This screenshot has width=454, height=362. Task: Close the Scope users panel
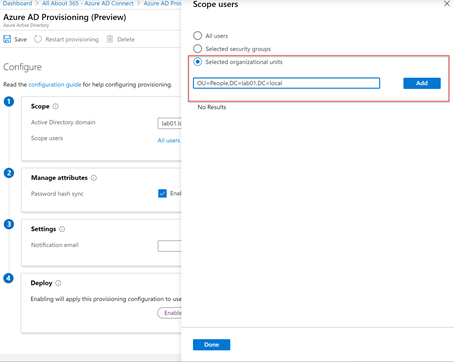tap(447, 4)
